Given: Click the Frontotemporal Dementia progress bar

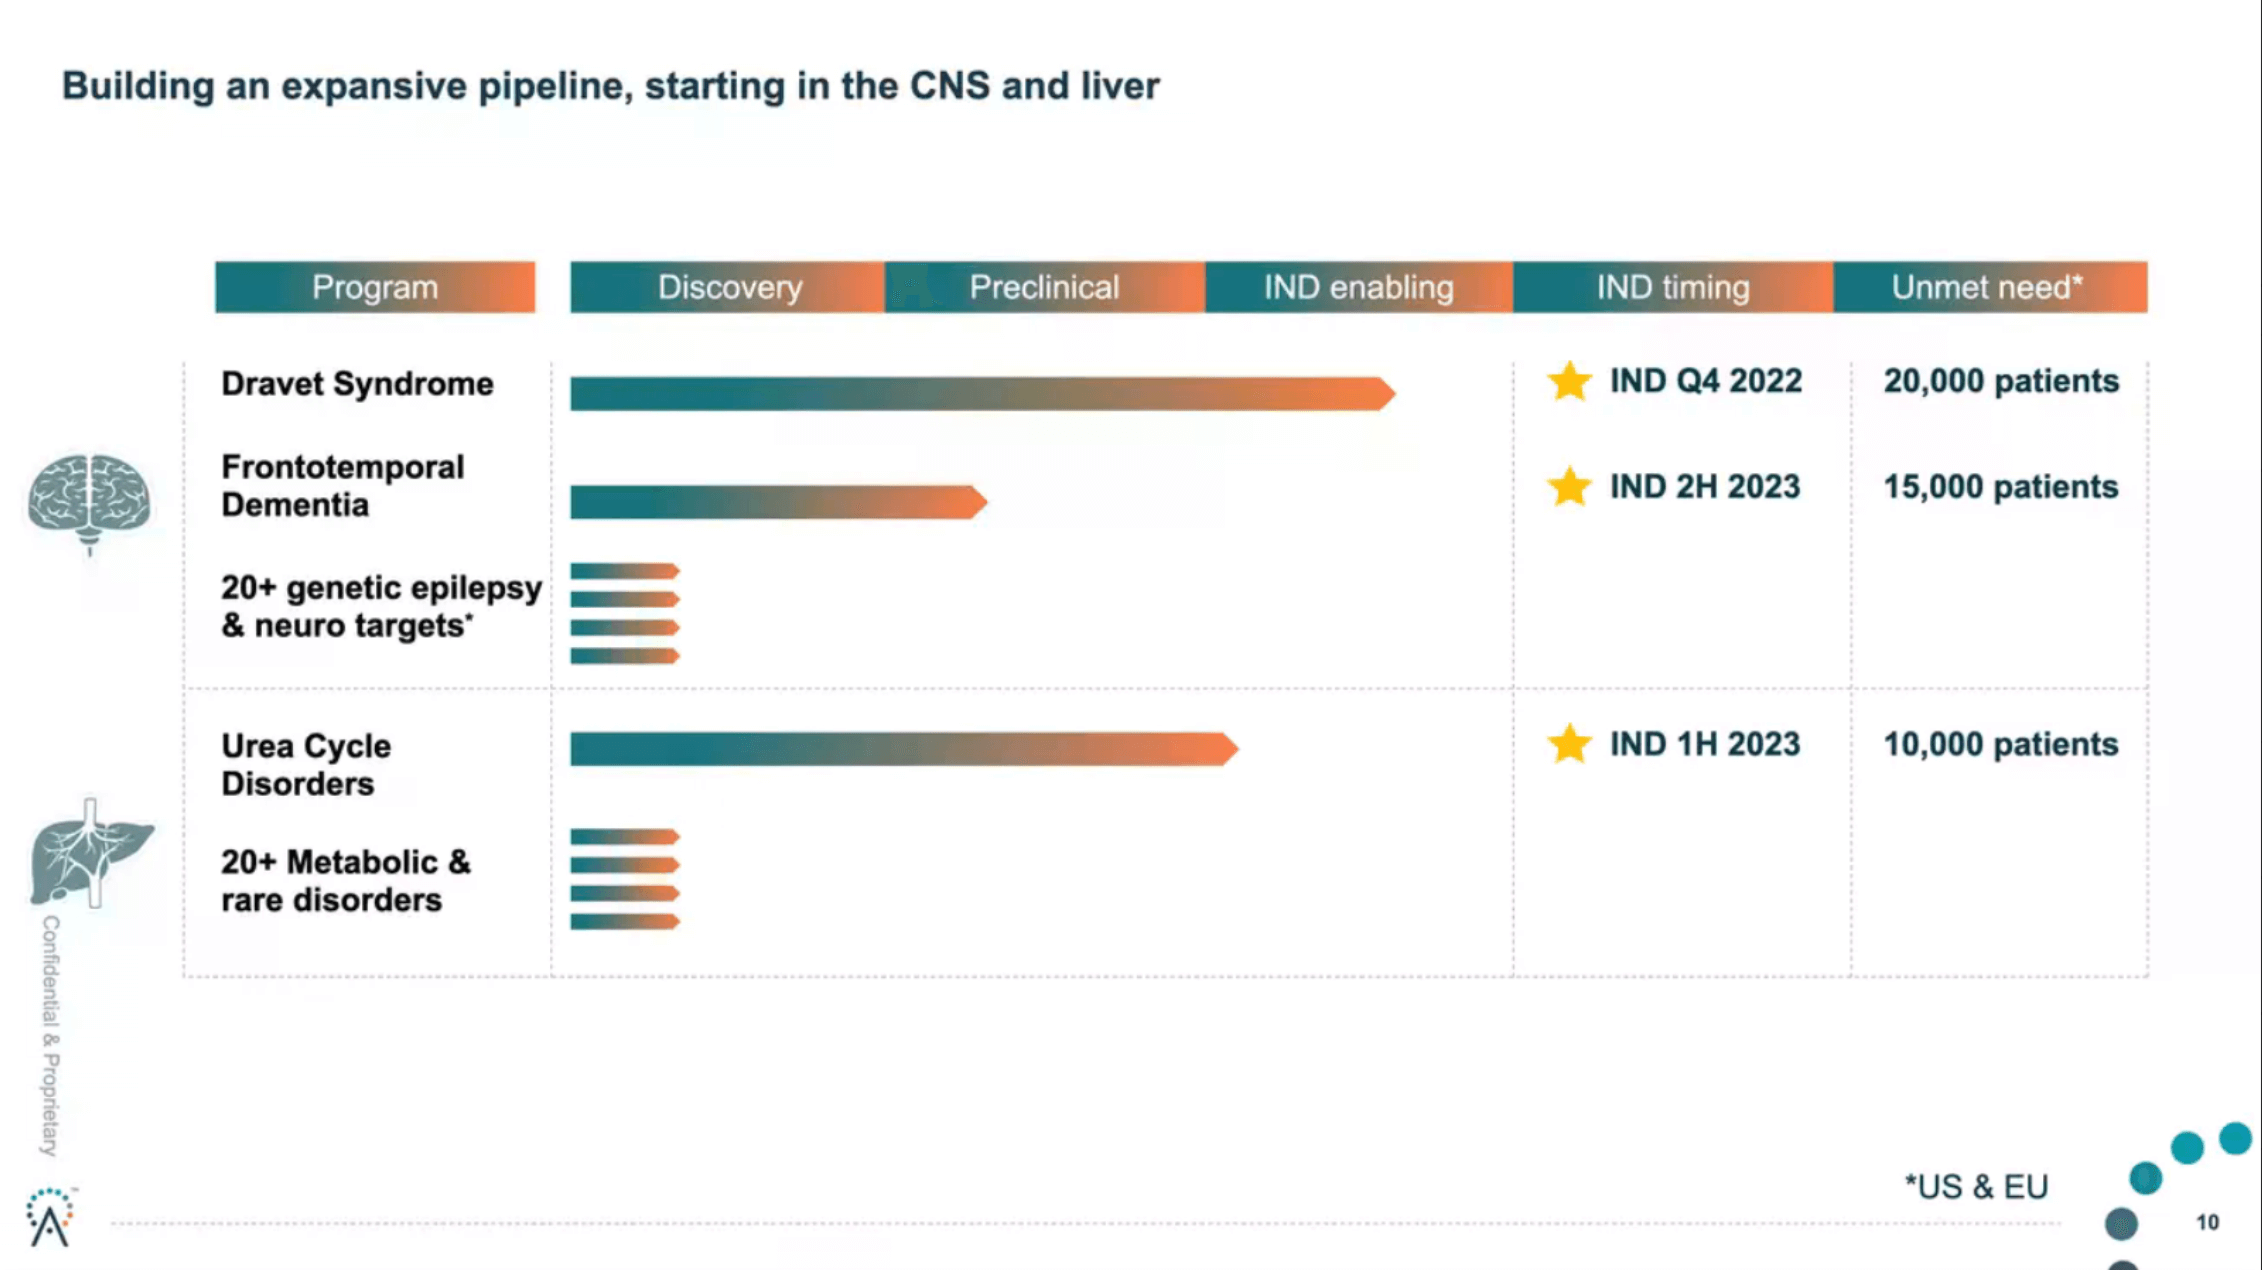Looking at the screenshot, I should (x=777, y=502).
